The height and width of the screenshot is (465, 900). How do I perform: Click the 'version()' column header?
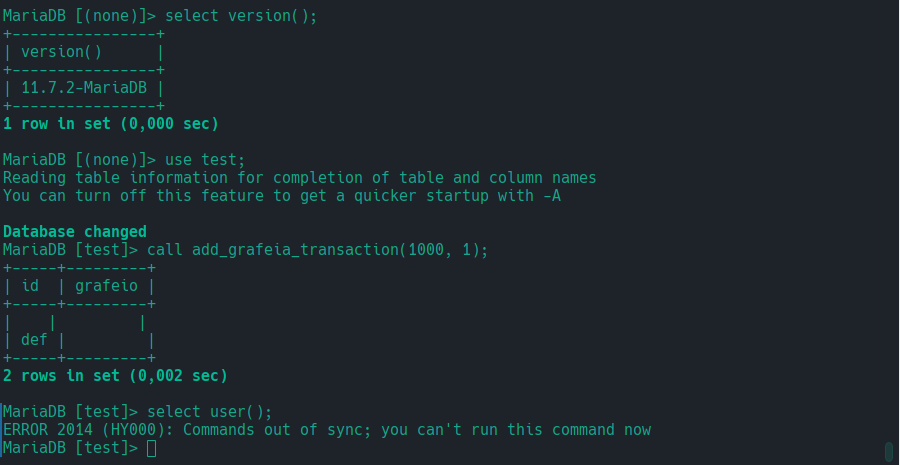[x=61, y=52]
